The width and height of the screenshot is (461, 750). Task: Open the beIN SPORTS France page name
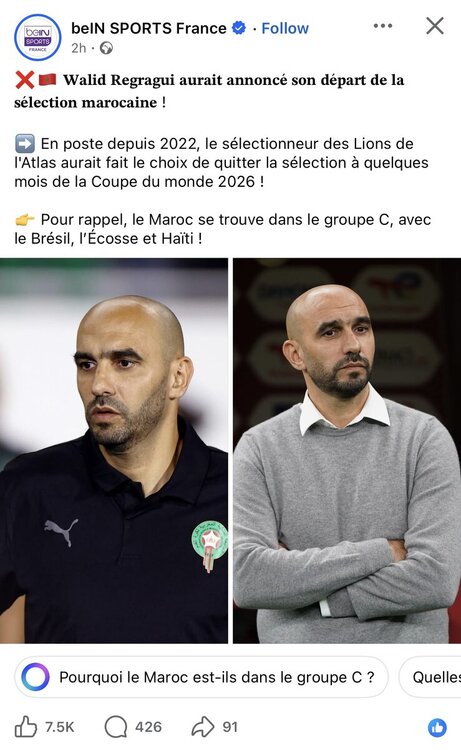click(x=149, y=28)
